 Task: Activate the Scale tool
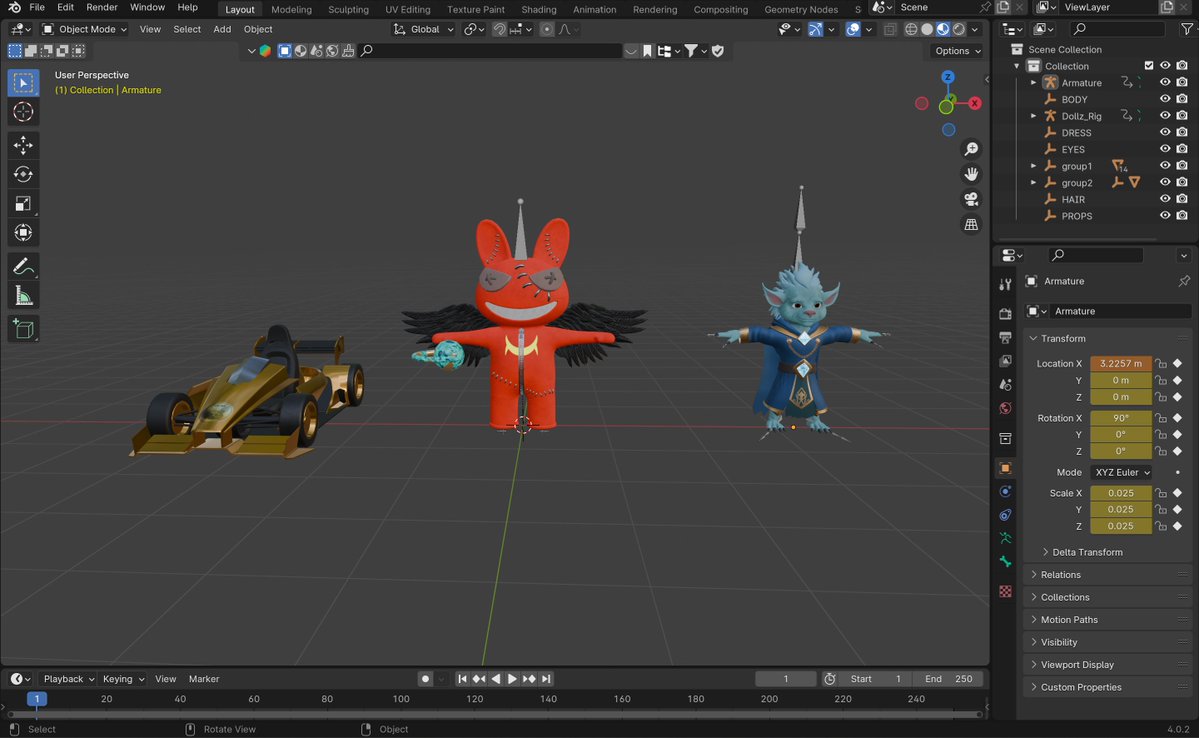(x=23, y=203)
